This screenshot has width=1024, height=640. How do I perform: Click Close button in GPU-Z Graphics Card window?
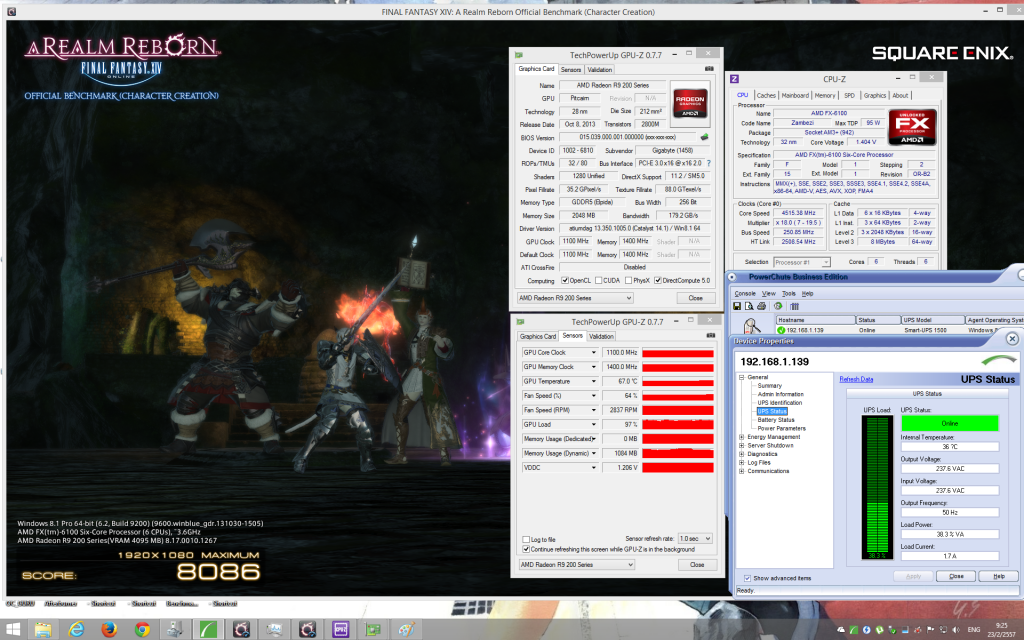(696, 298)
